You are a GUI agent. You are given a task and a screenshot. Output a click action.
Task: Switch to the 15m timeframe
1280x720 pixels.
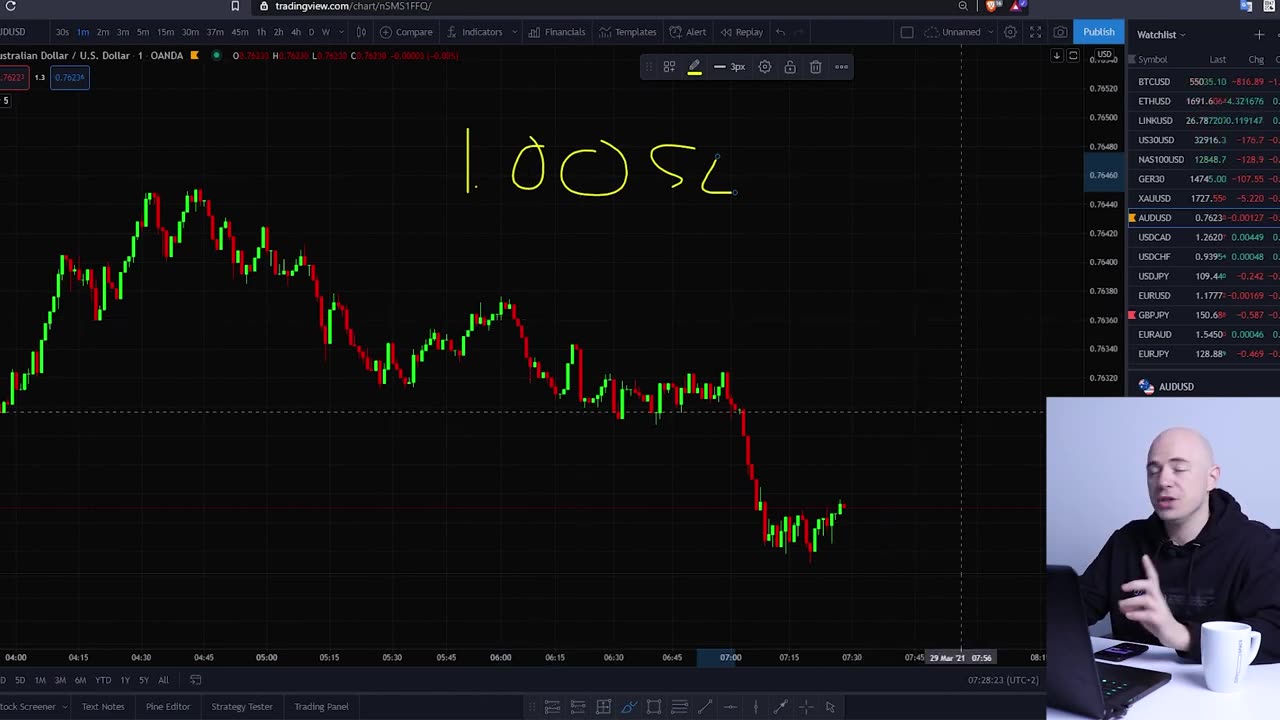[165, 32]
